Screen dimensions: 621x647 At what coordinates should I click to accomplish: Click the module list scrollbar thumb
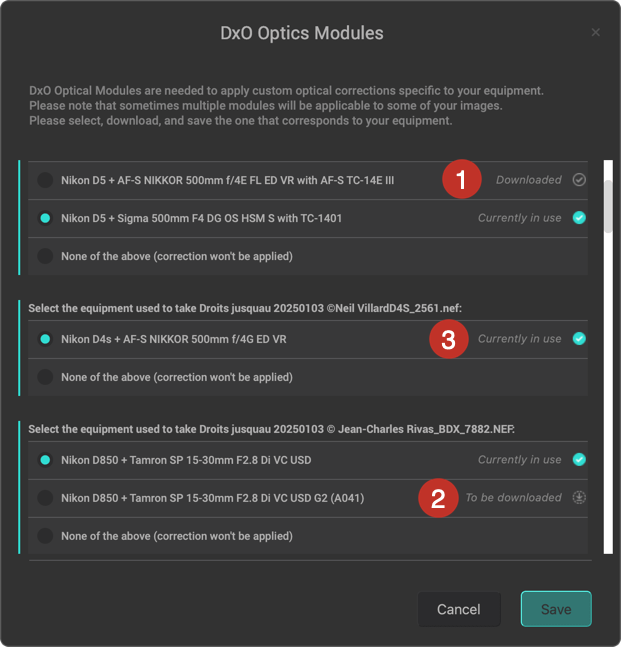(x=608, y=206)
